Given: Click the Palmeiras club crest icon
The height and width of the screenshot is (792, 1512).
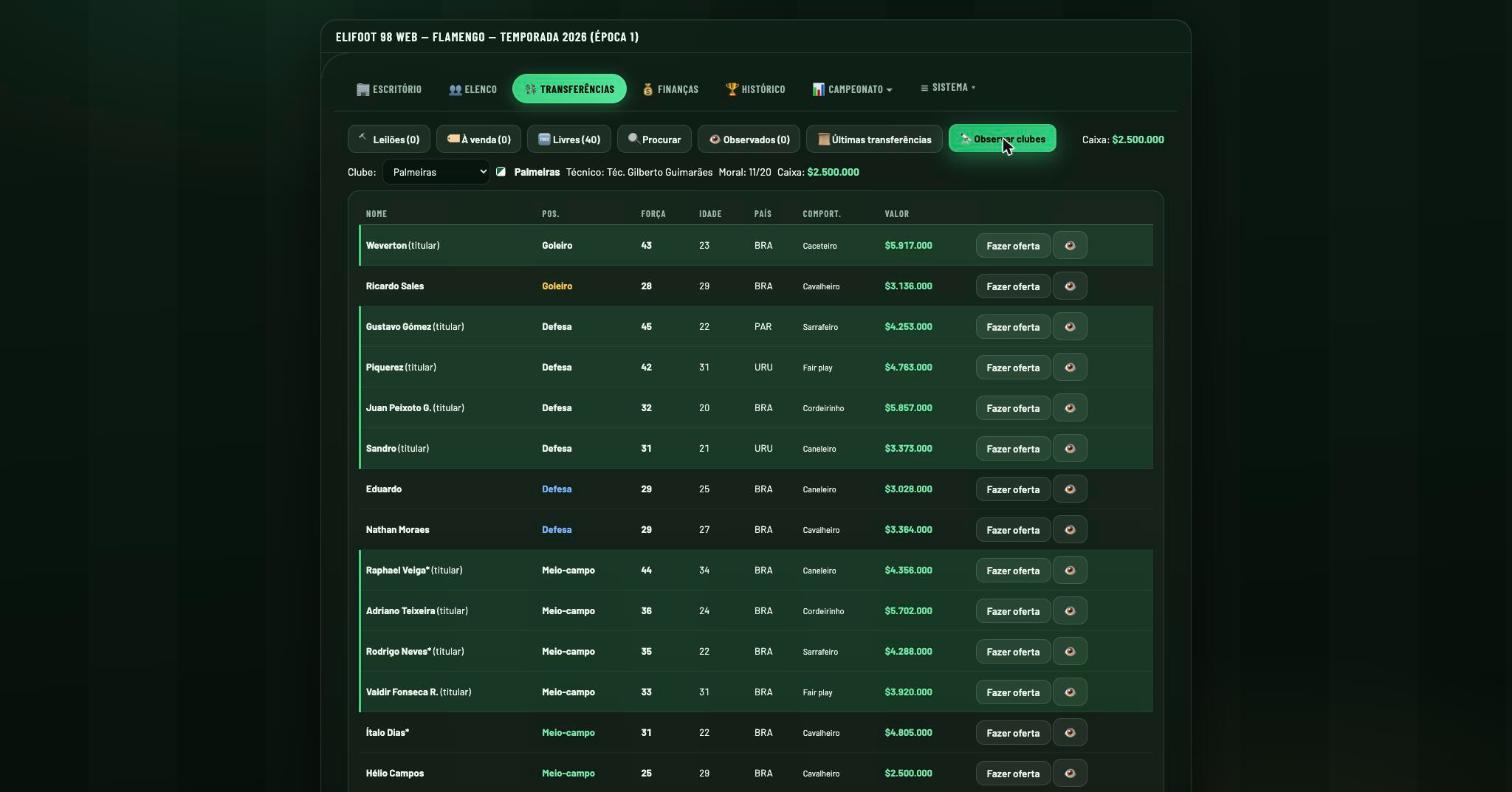Looking at the screenshot, I should 501,172.
